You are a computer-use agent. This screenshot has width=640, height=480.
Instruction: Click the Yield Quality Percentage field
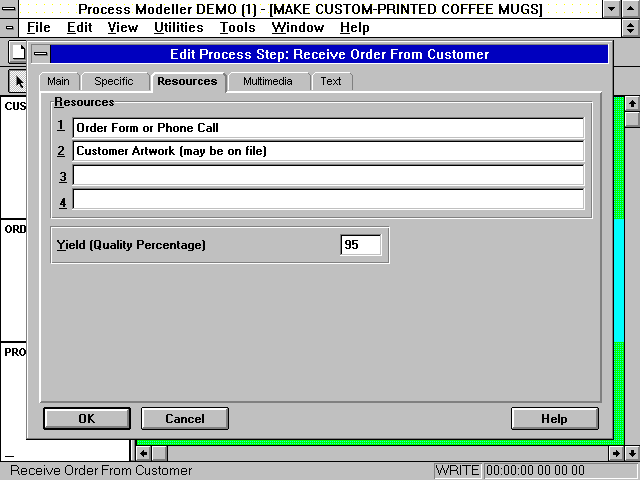tap(360, 245)
